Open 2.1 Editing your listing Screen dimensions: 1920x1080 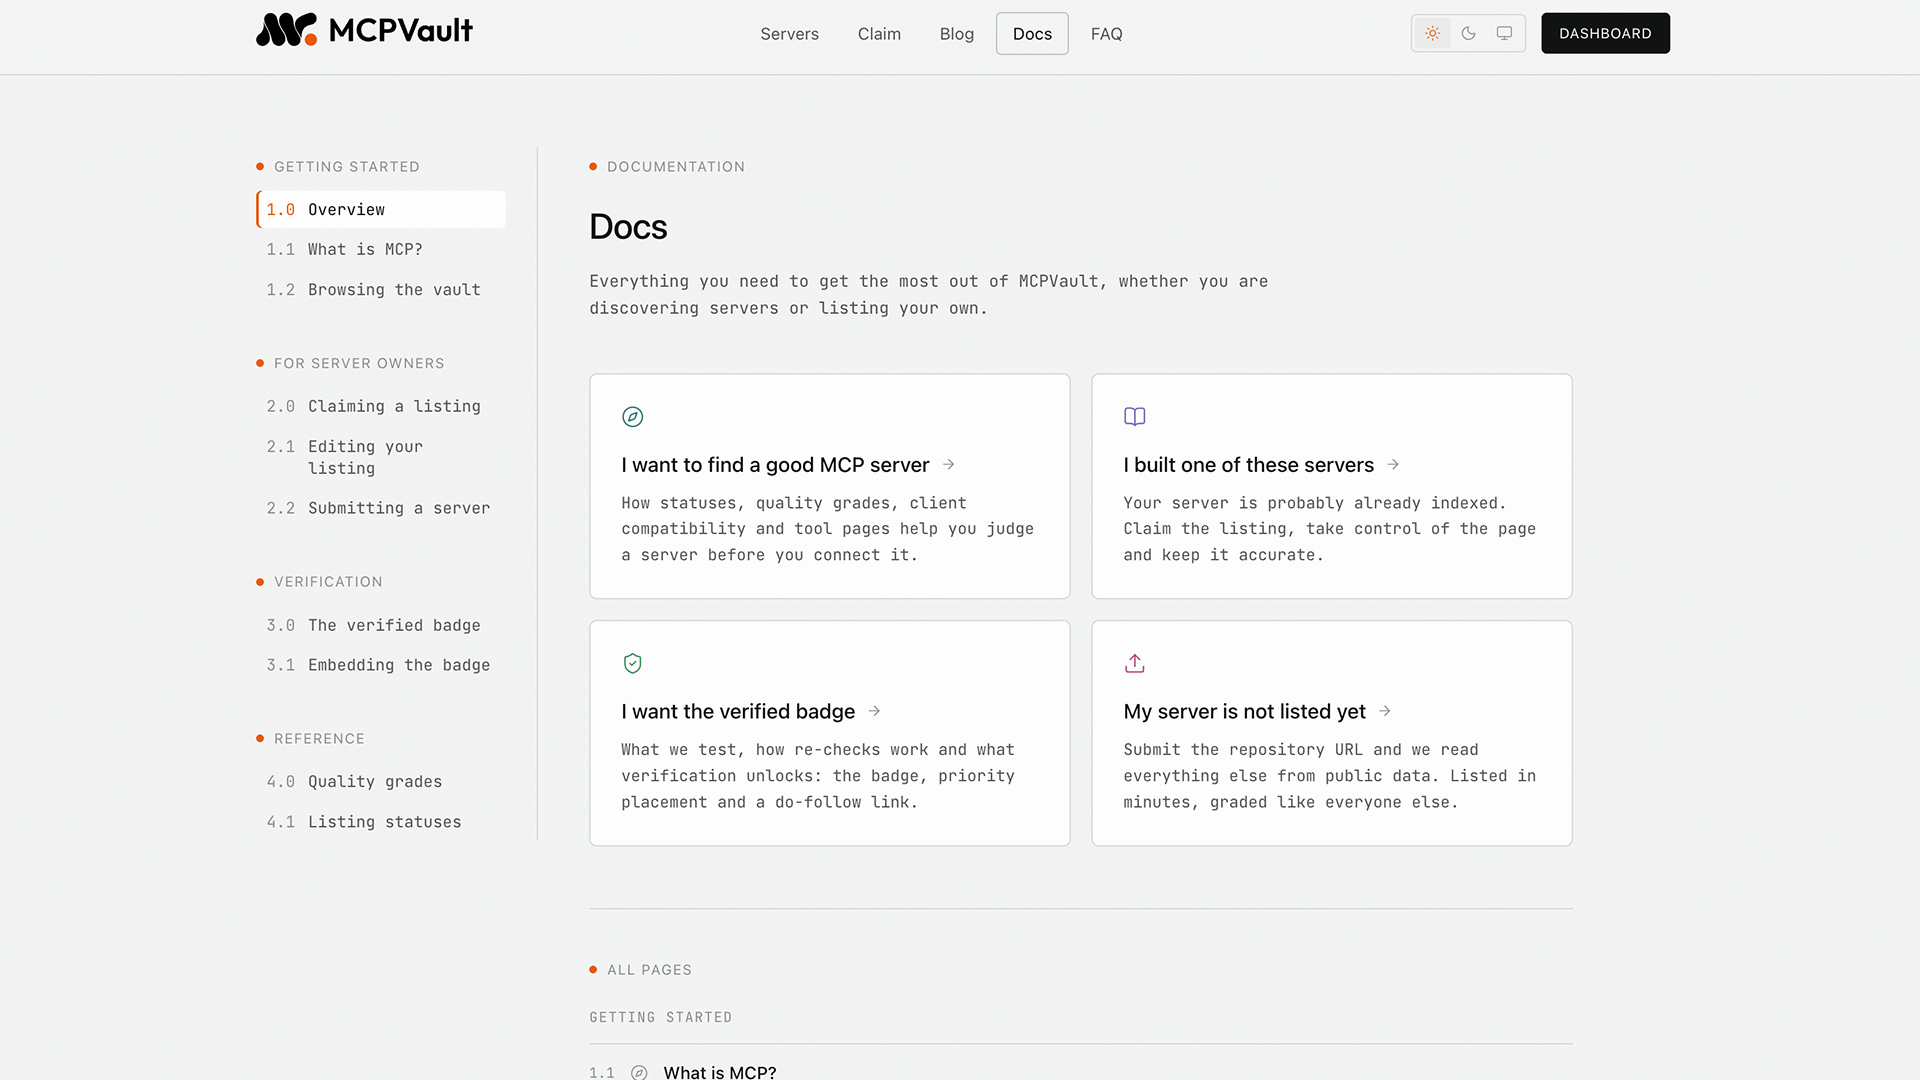click(381, 457)
